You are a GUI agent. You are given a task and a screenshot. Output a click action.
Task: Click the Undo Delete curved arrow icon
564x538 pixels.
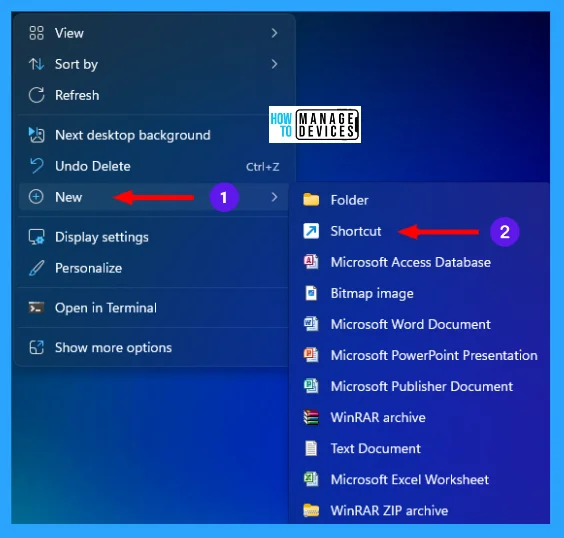36,166
